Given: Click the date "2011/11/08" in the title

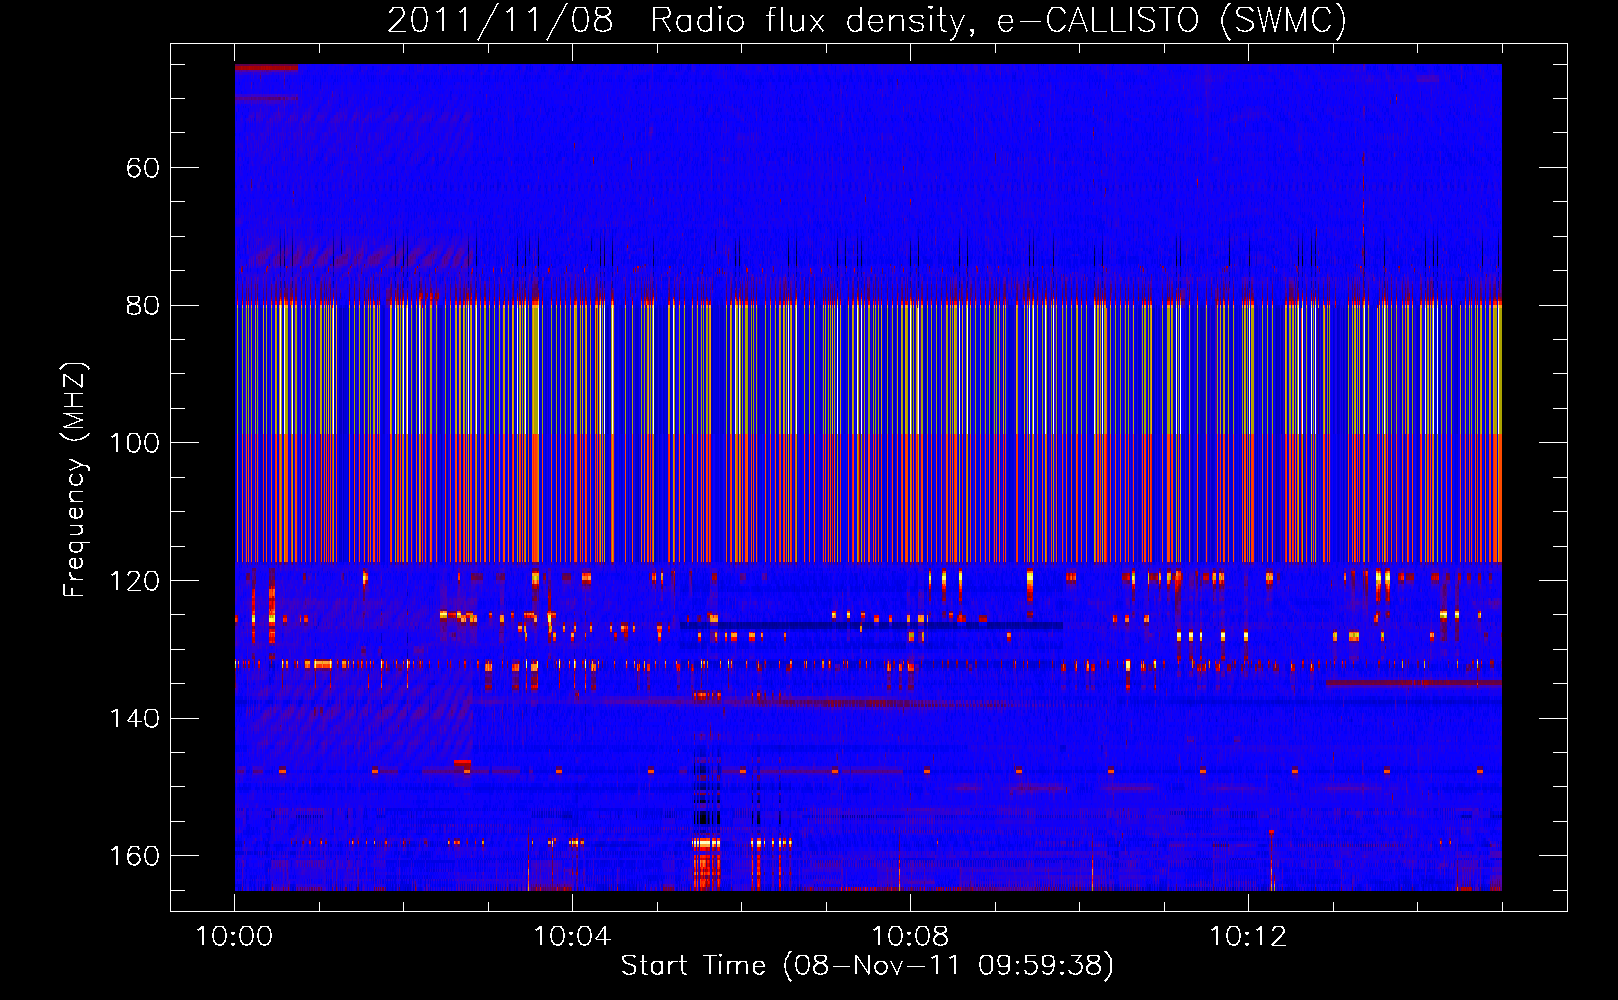Looking at the screenshot, I should 500,20.
